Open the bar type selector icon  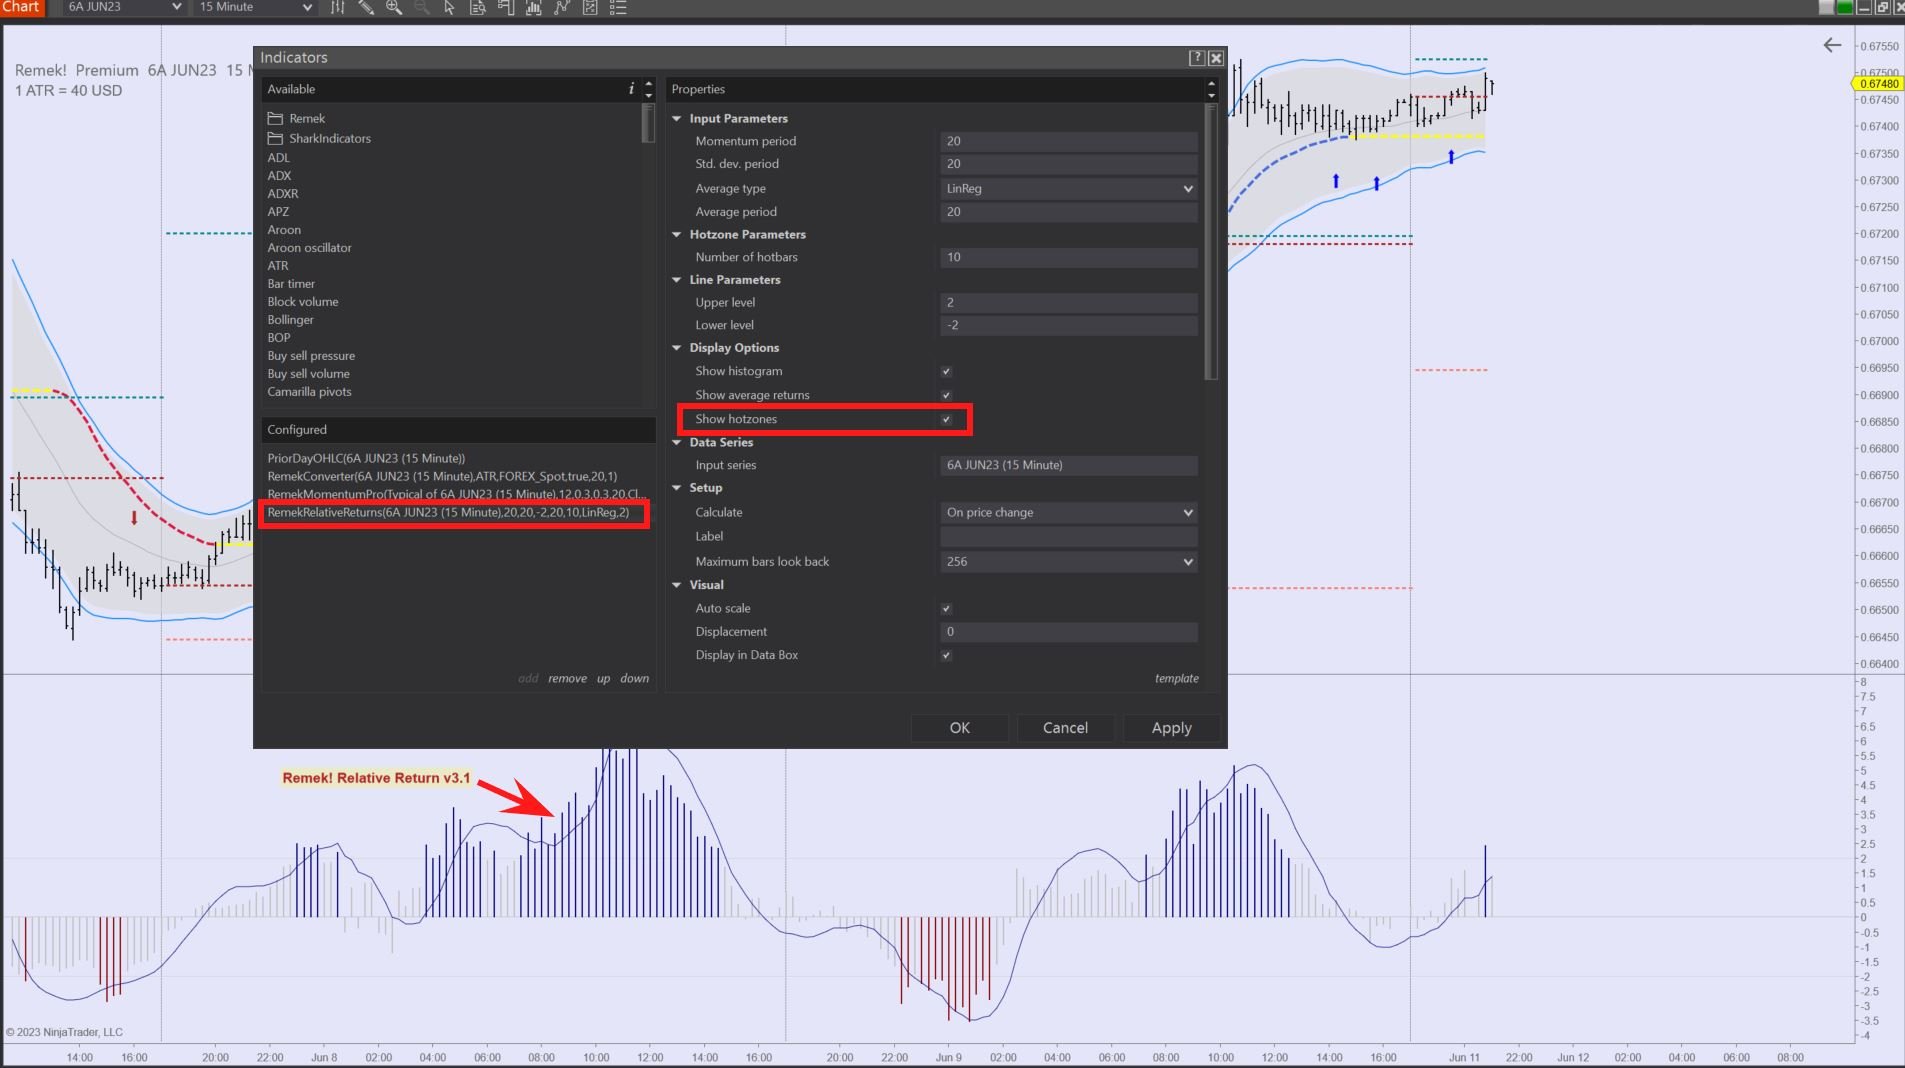338,7
